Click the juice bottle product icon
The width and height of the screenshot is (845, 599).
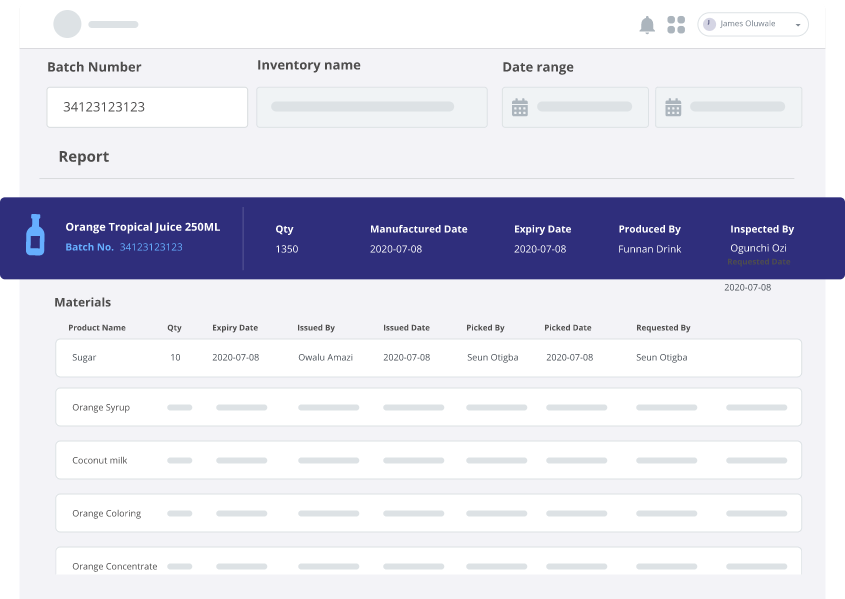[x=35, y=235]
